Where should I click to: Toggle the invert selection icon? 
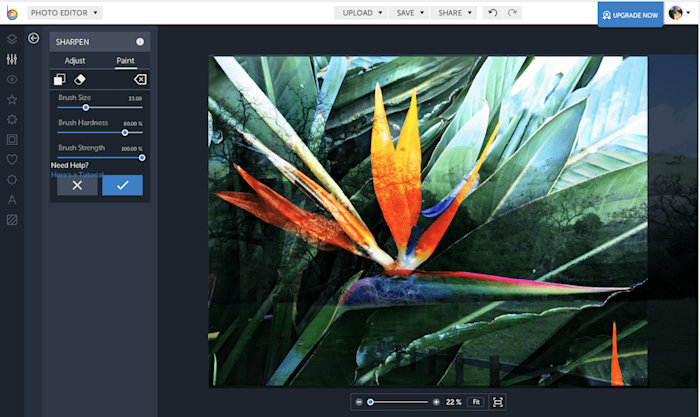pyautogui.click(x=59, y=79)
